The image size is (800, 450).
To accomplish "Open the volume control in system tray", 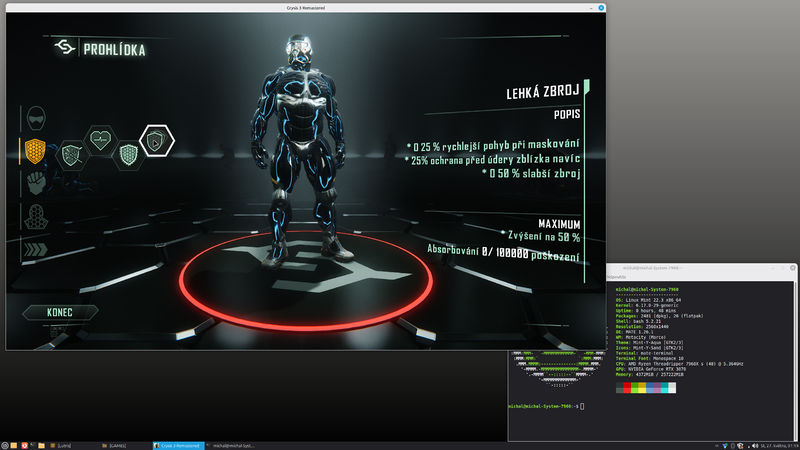I will point(755,446).
